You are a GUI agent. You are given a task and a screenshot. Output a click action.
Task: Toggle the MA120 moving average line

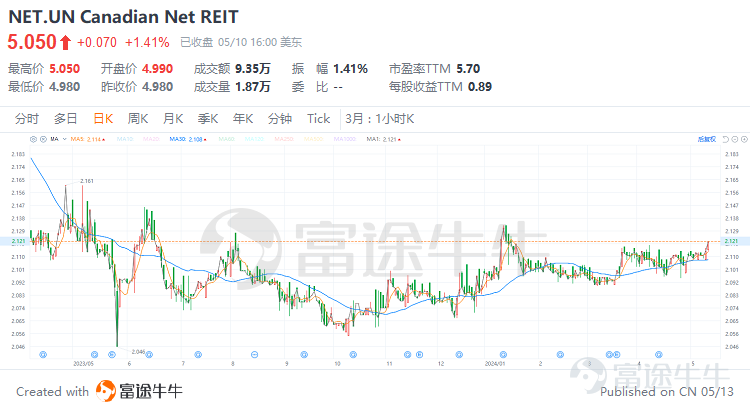coord(254,139)
